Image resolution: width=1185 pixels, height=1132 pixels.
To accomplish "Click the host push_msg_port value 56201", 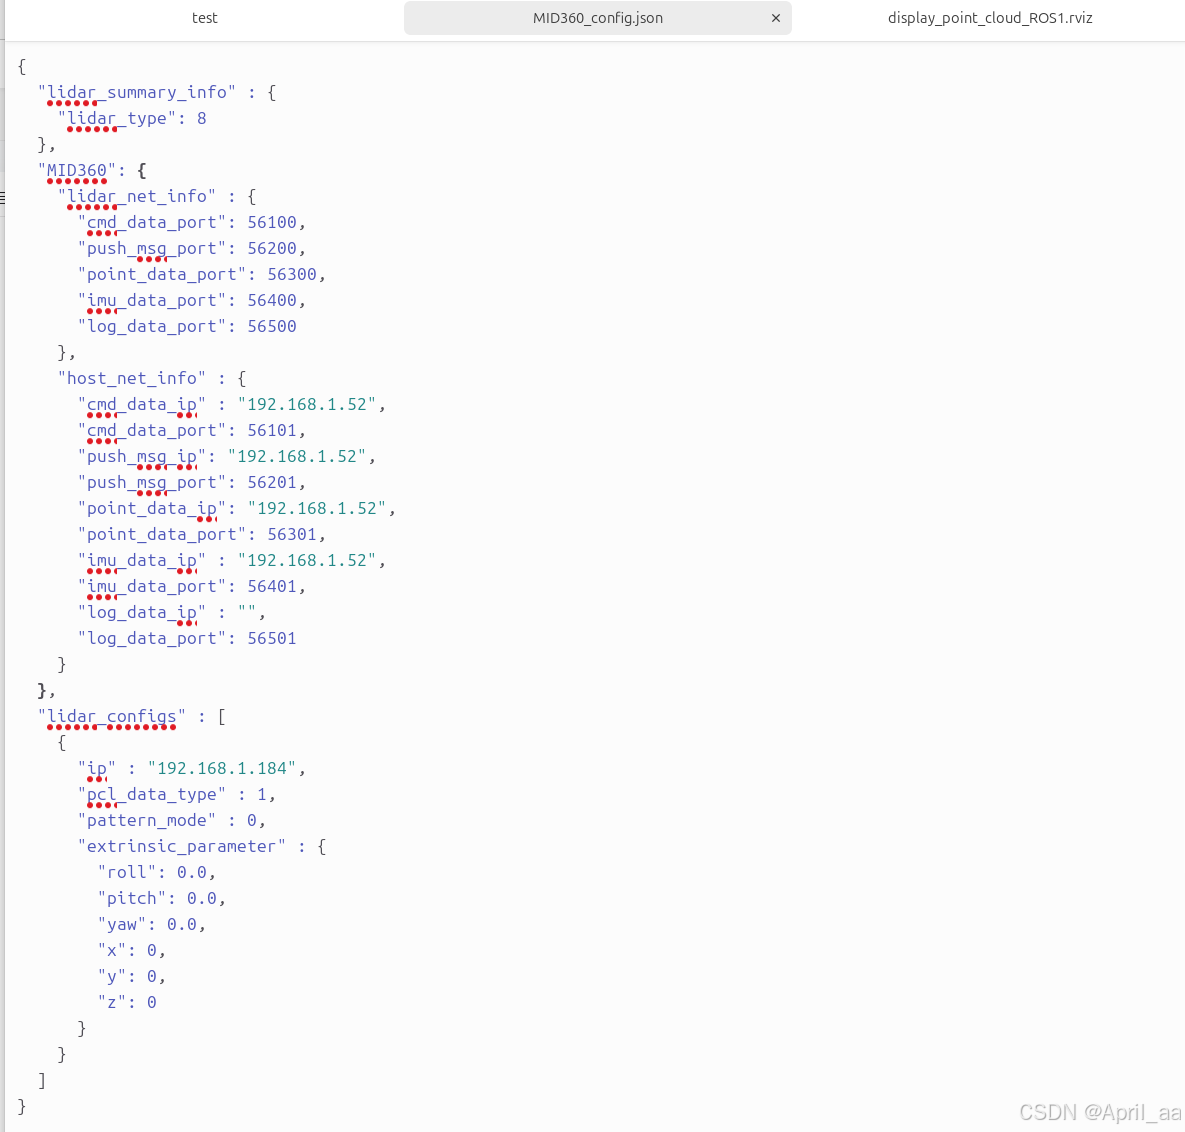I will (x=272, y=483).
